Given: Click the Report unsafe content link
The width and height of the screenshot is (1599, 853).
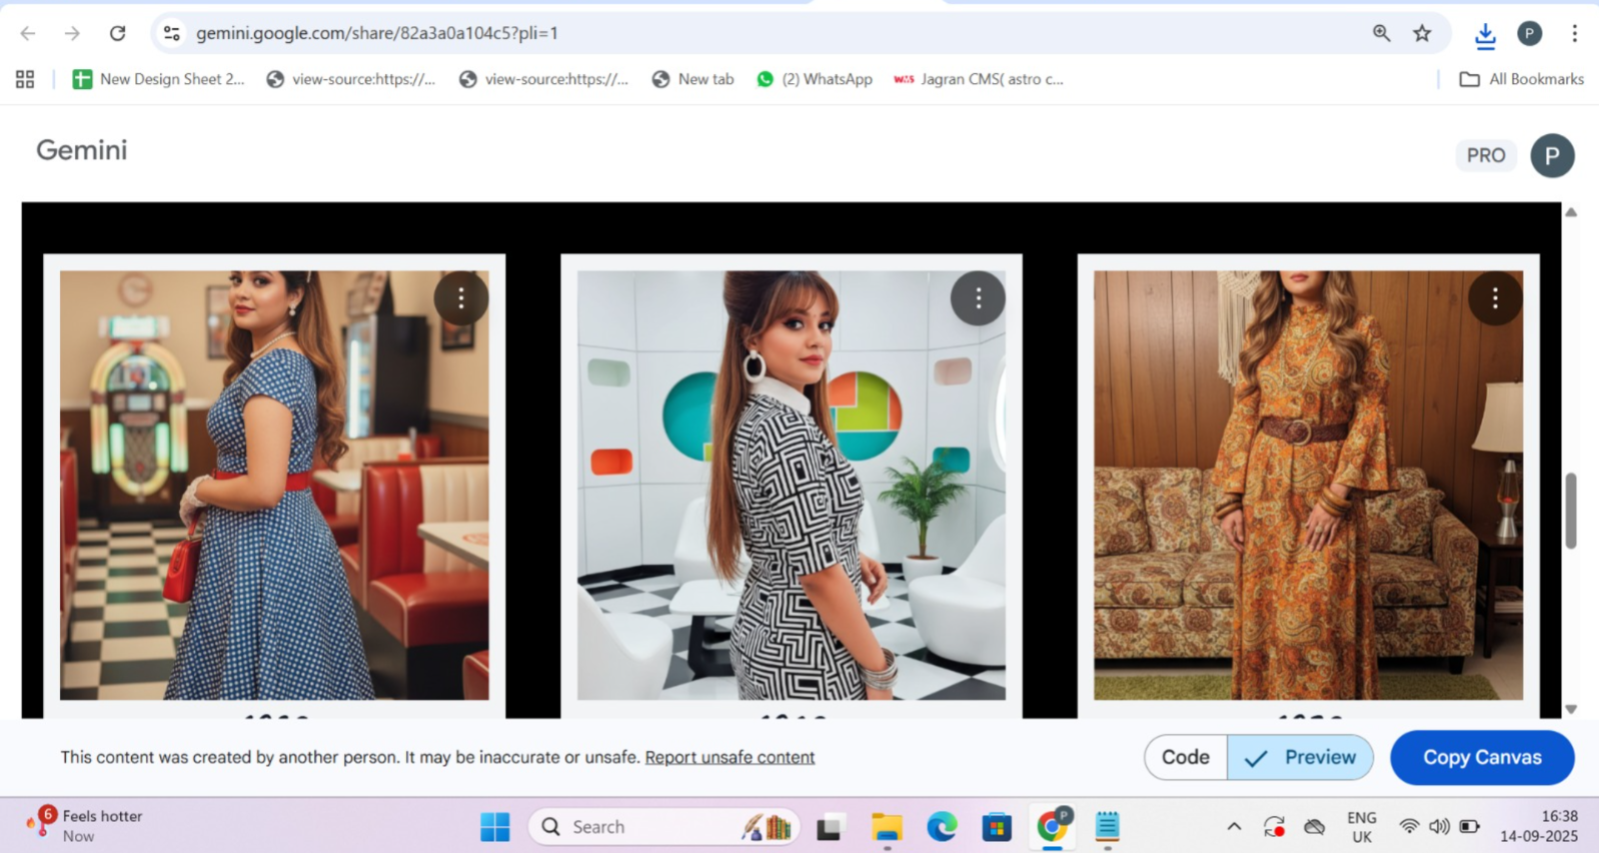Looking at the screenshot, I should click(729, 758).
